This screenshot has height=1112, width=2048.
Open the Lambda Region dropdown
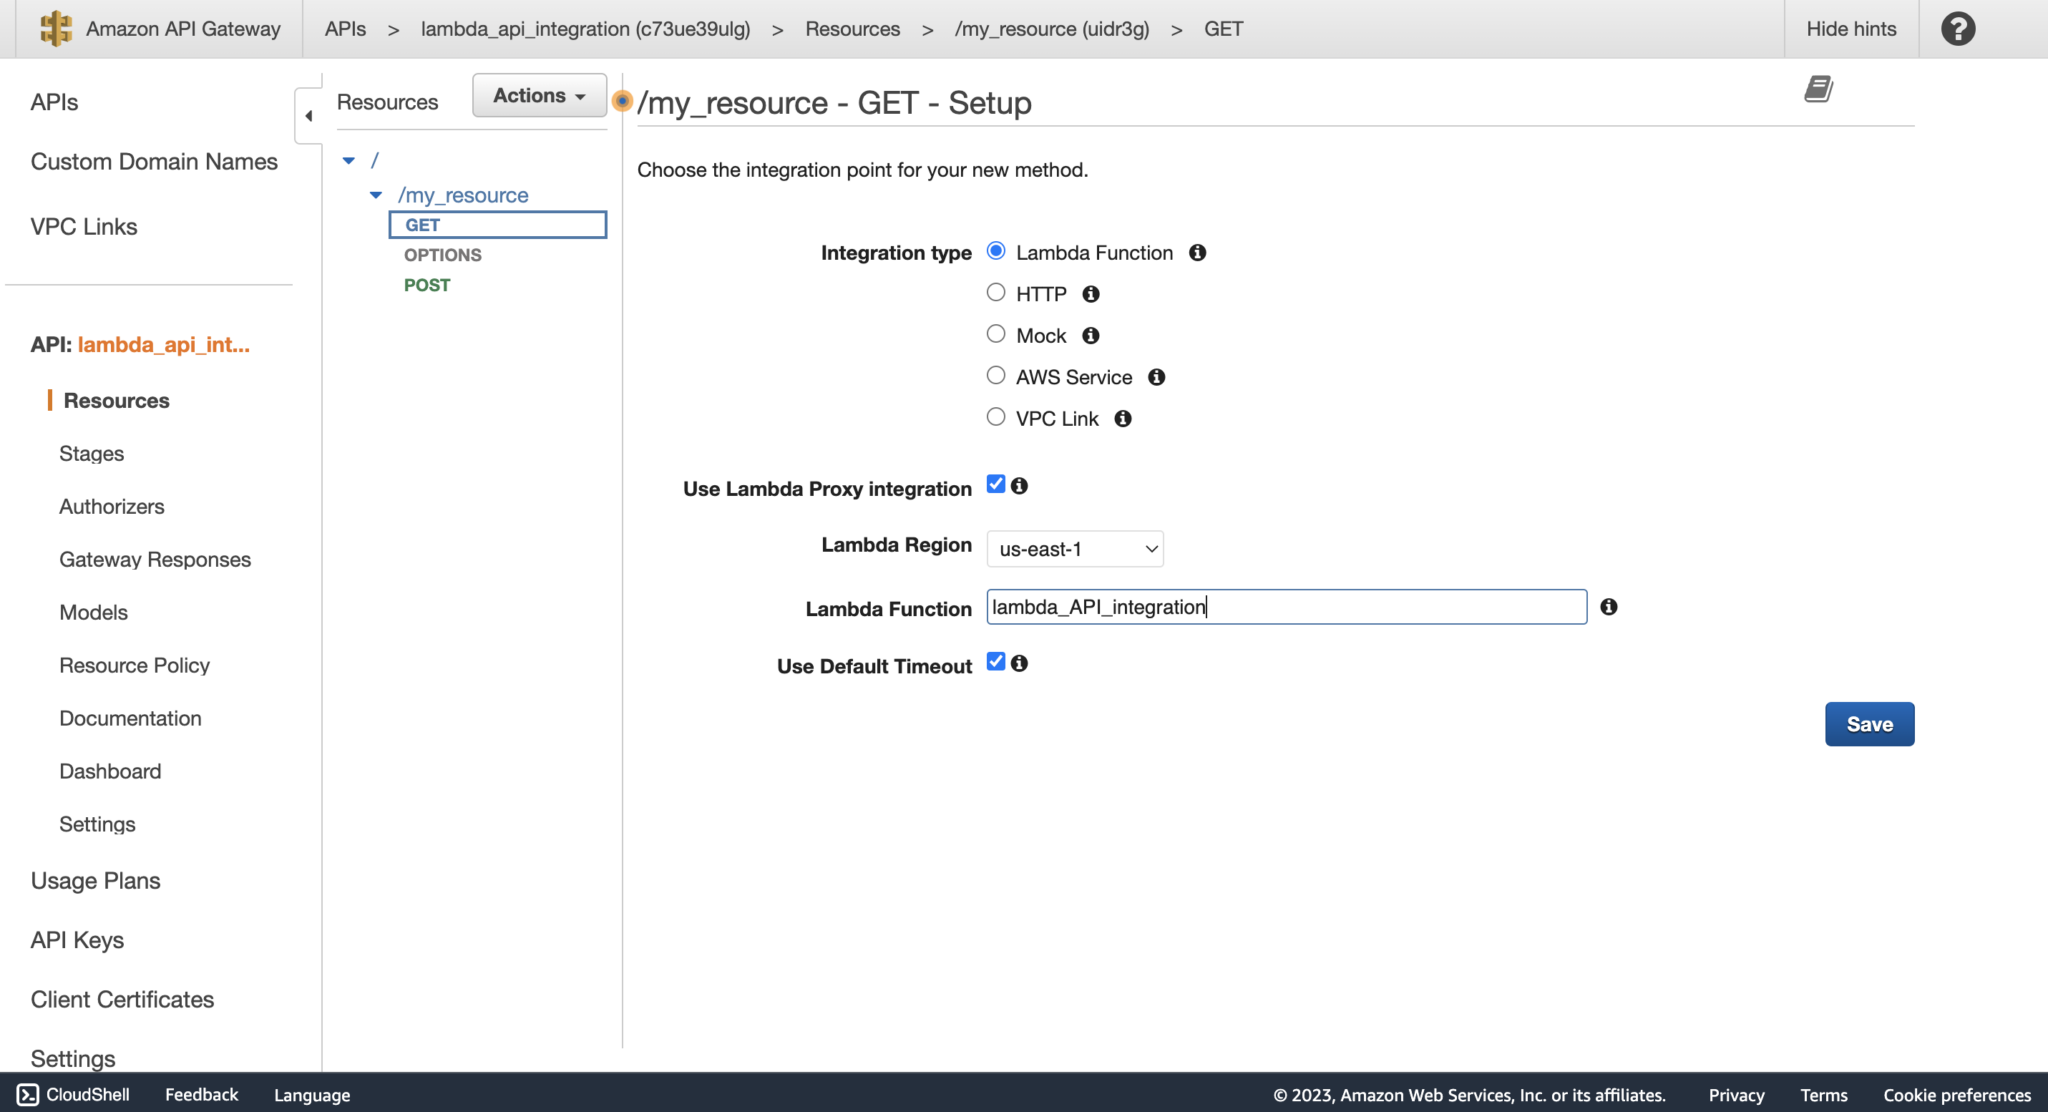click(1074, 549)
